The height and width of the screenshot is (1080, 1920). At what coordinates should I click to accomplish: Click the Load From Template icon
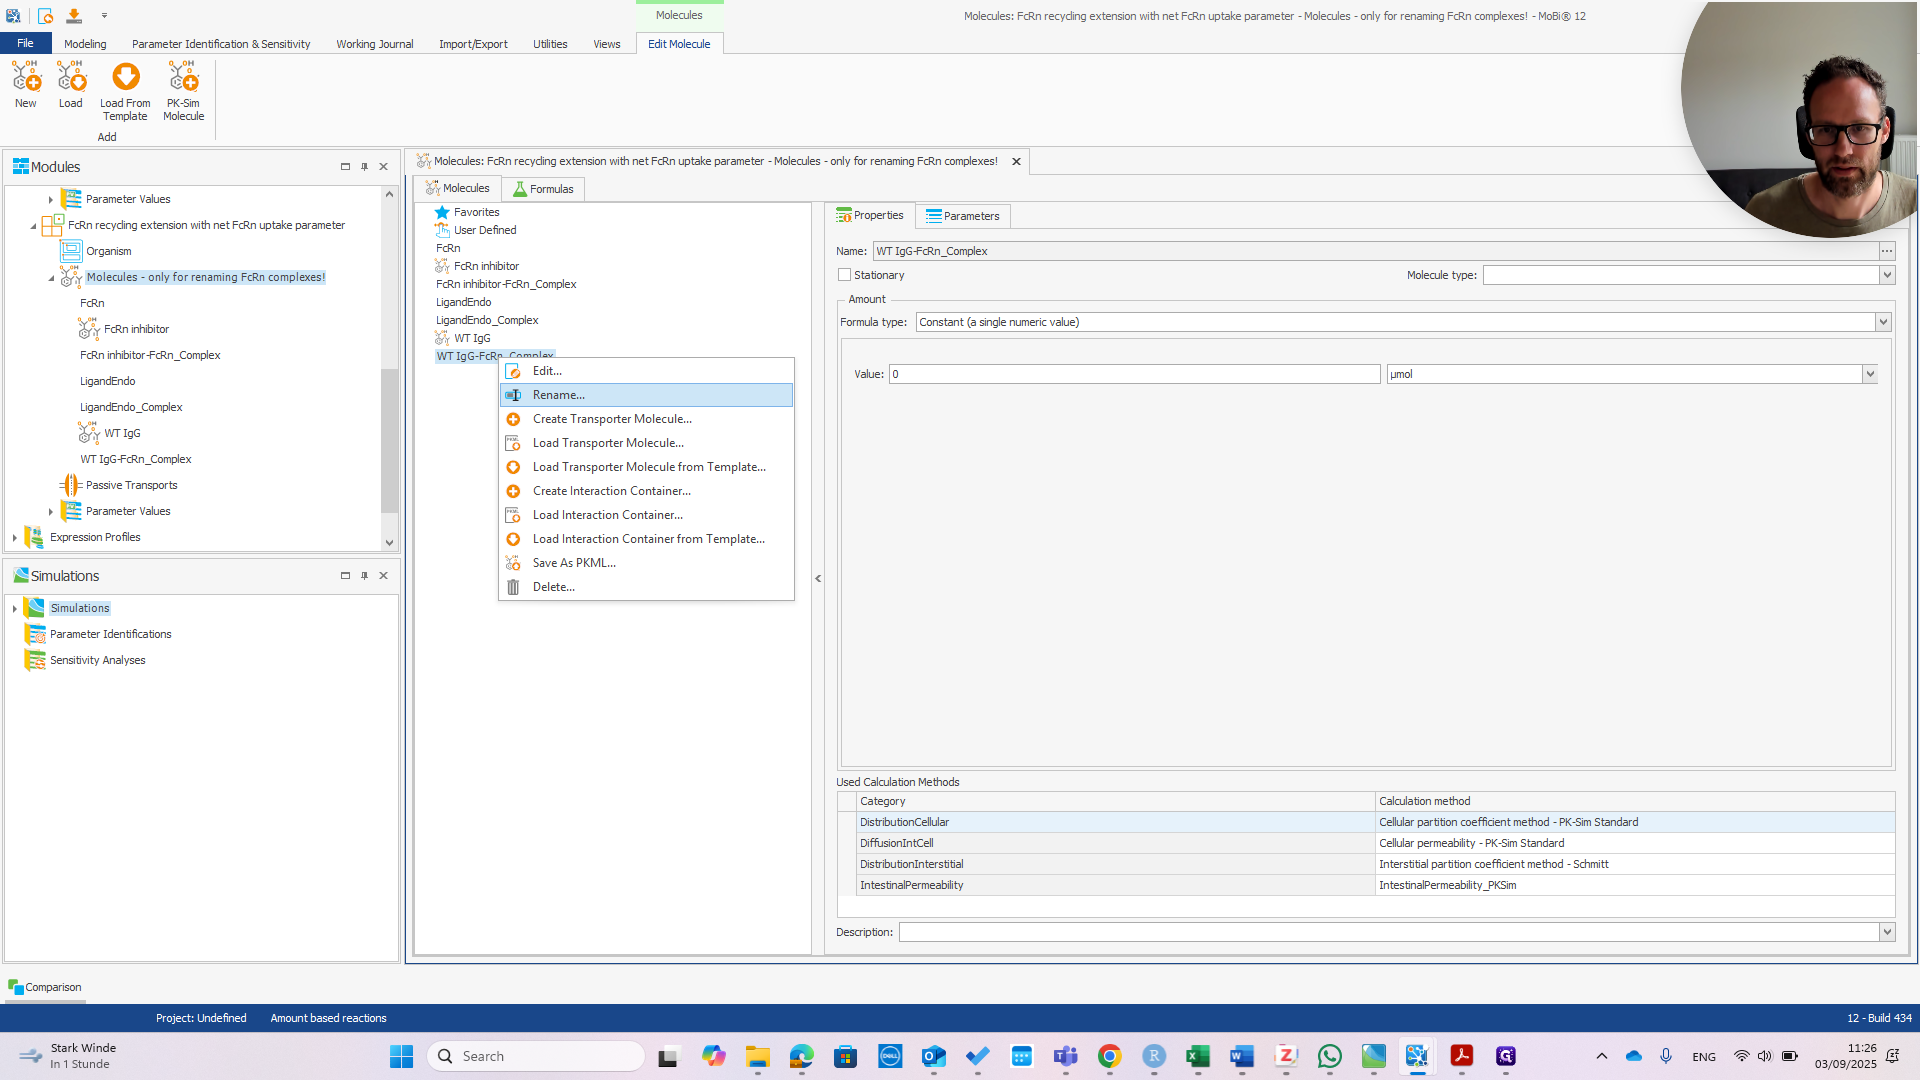point(125,78)
